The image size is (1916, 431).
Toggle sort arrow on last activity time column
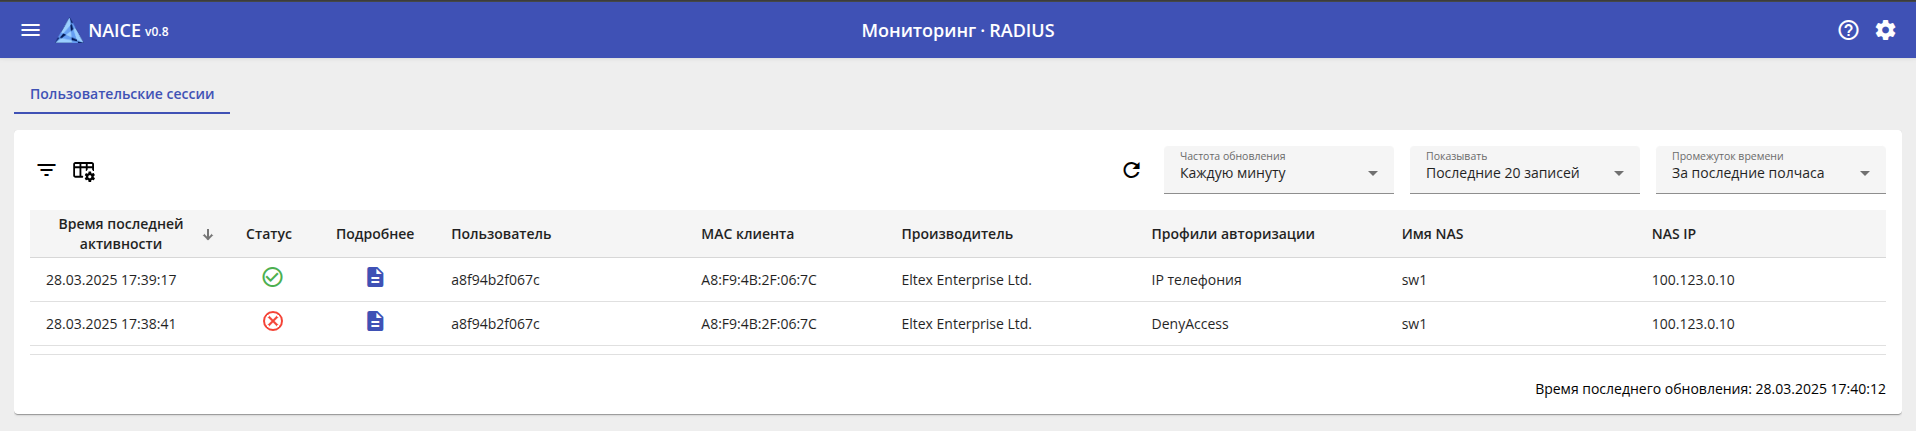click(x=208, y=234)
